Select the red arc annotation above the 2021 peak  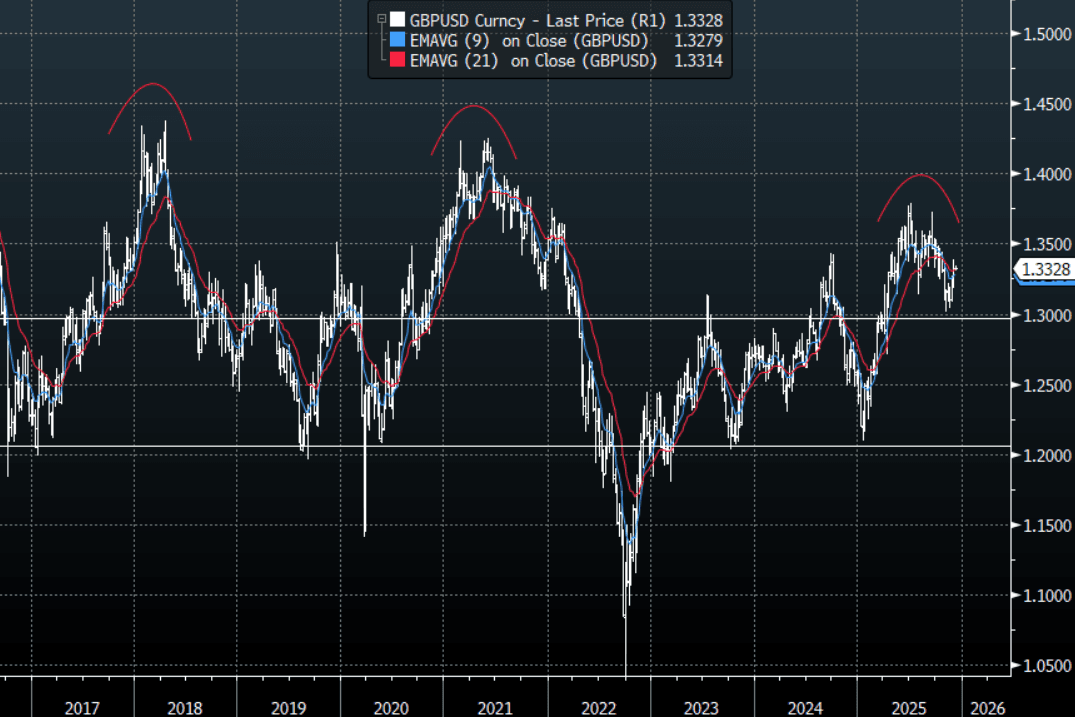pos(474,106)
